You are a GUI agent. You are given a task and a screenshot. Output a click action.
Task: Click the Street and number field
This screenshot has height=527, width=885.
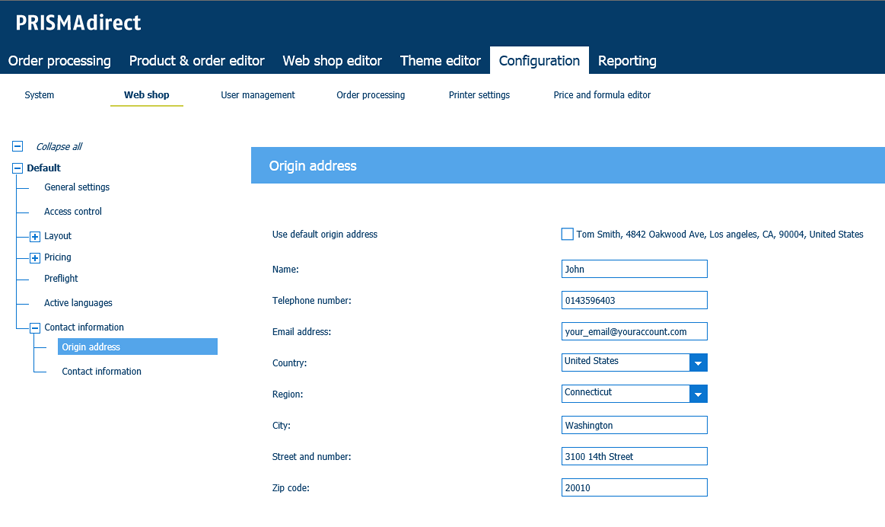point(634,456)
